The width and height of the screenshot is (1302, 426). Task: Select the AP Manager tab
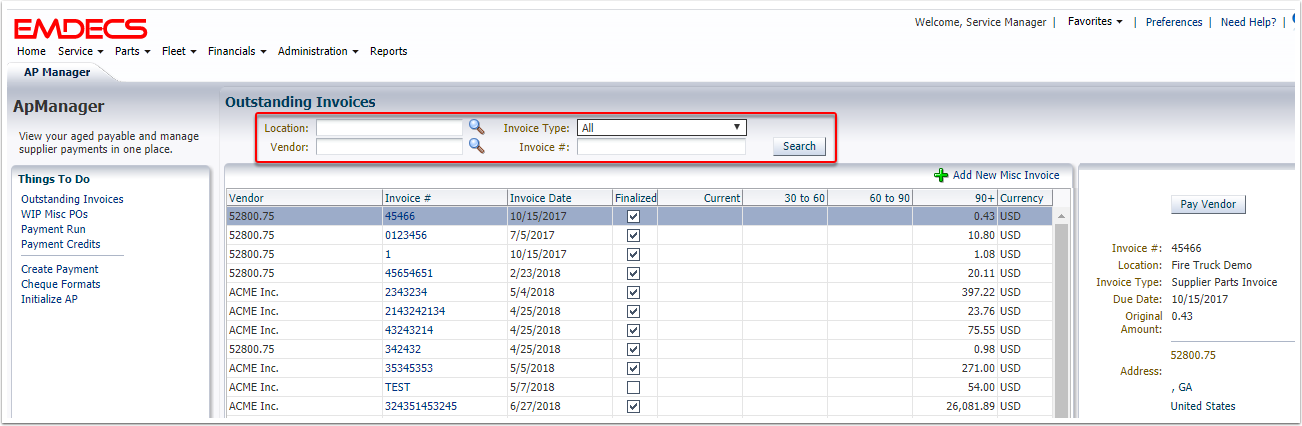pos(57,72)
